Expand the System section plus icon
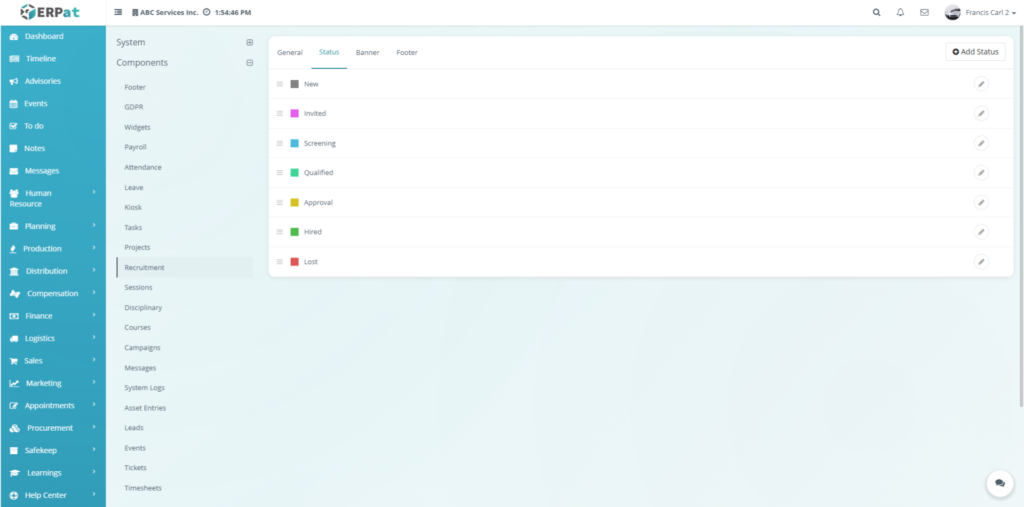Image resolution: width=1024 pixels, height=507 pixels. (249, 42)
